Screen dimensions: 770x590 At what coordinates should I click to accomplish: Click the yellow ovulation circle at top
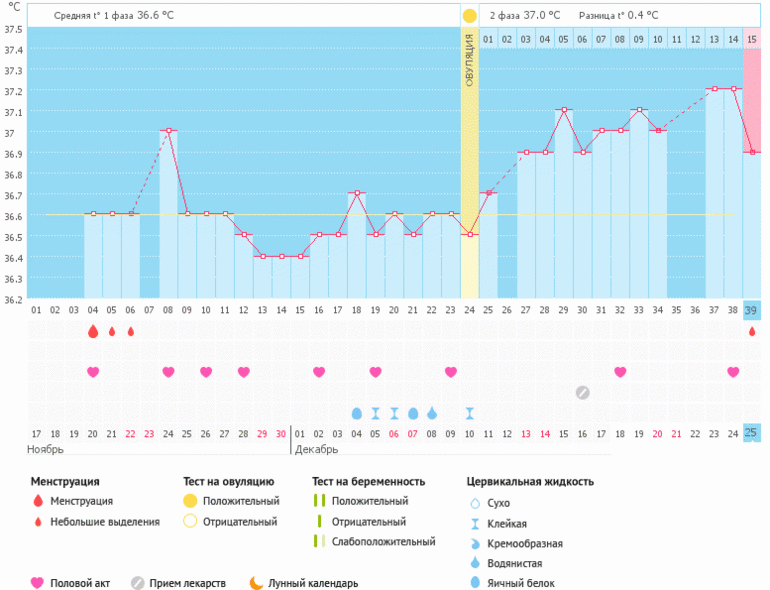click(x=469, y=16)
